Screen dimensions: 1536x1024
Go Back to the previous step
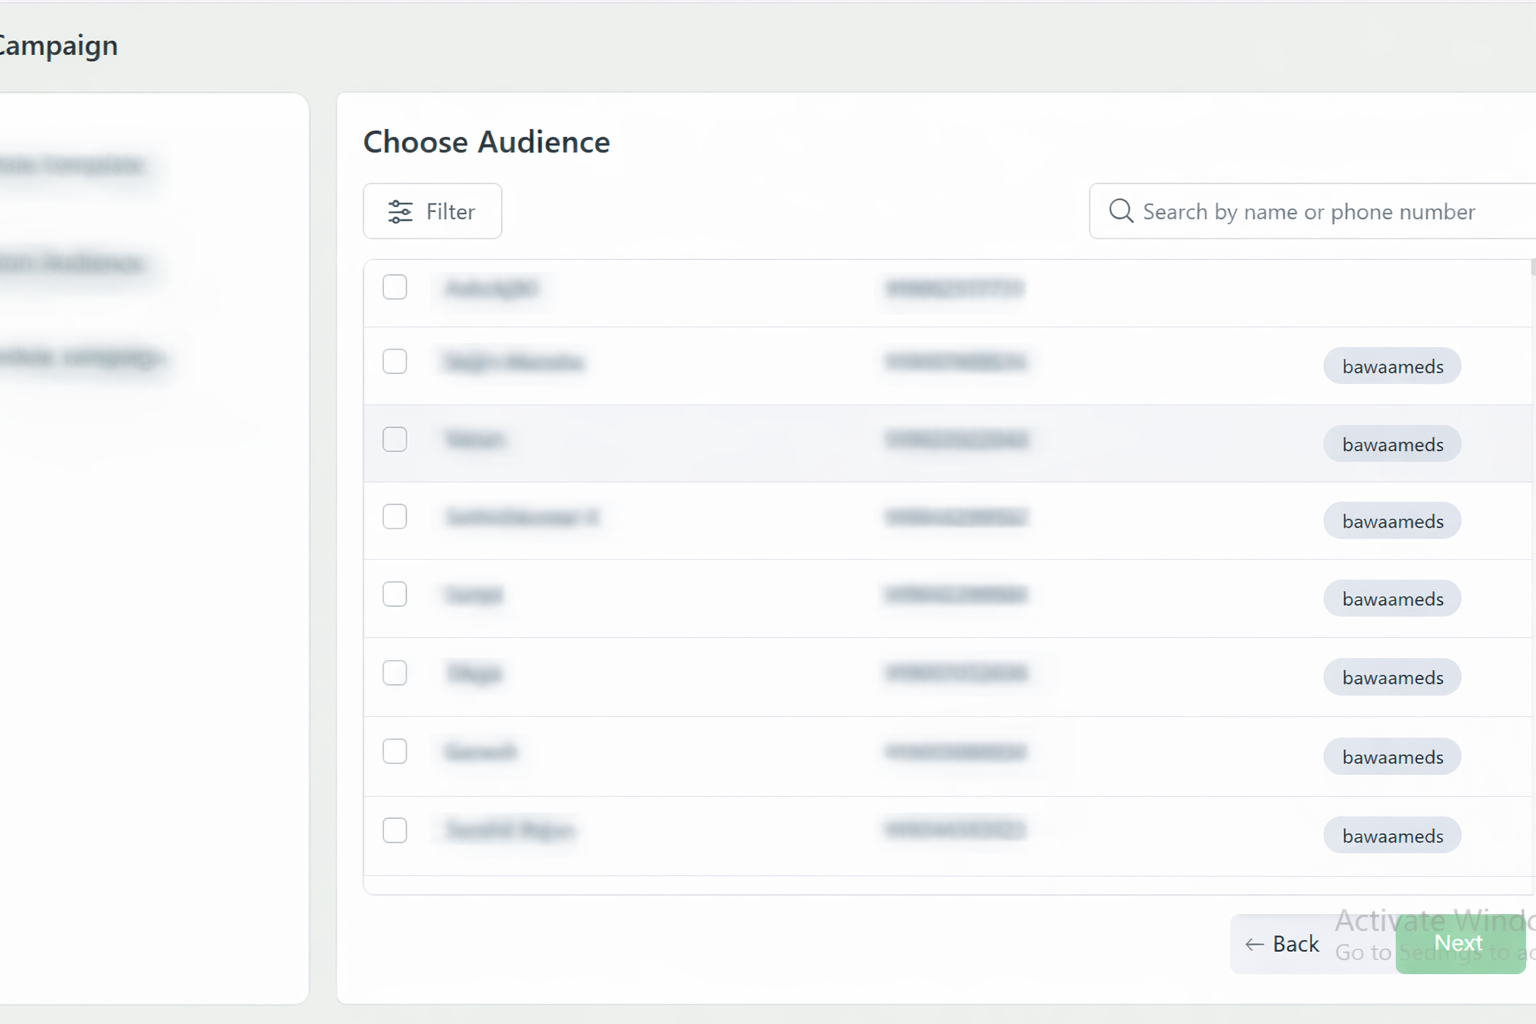tap(1283, 944)
